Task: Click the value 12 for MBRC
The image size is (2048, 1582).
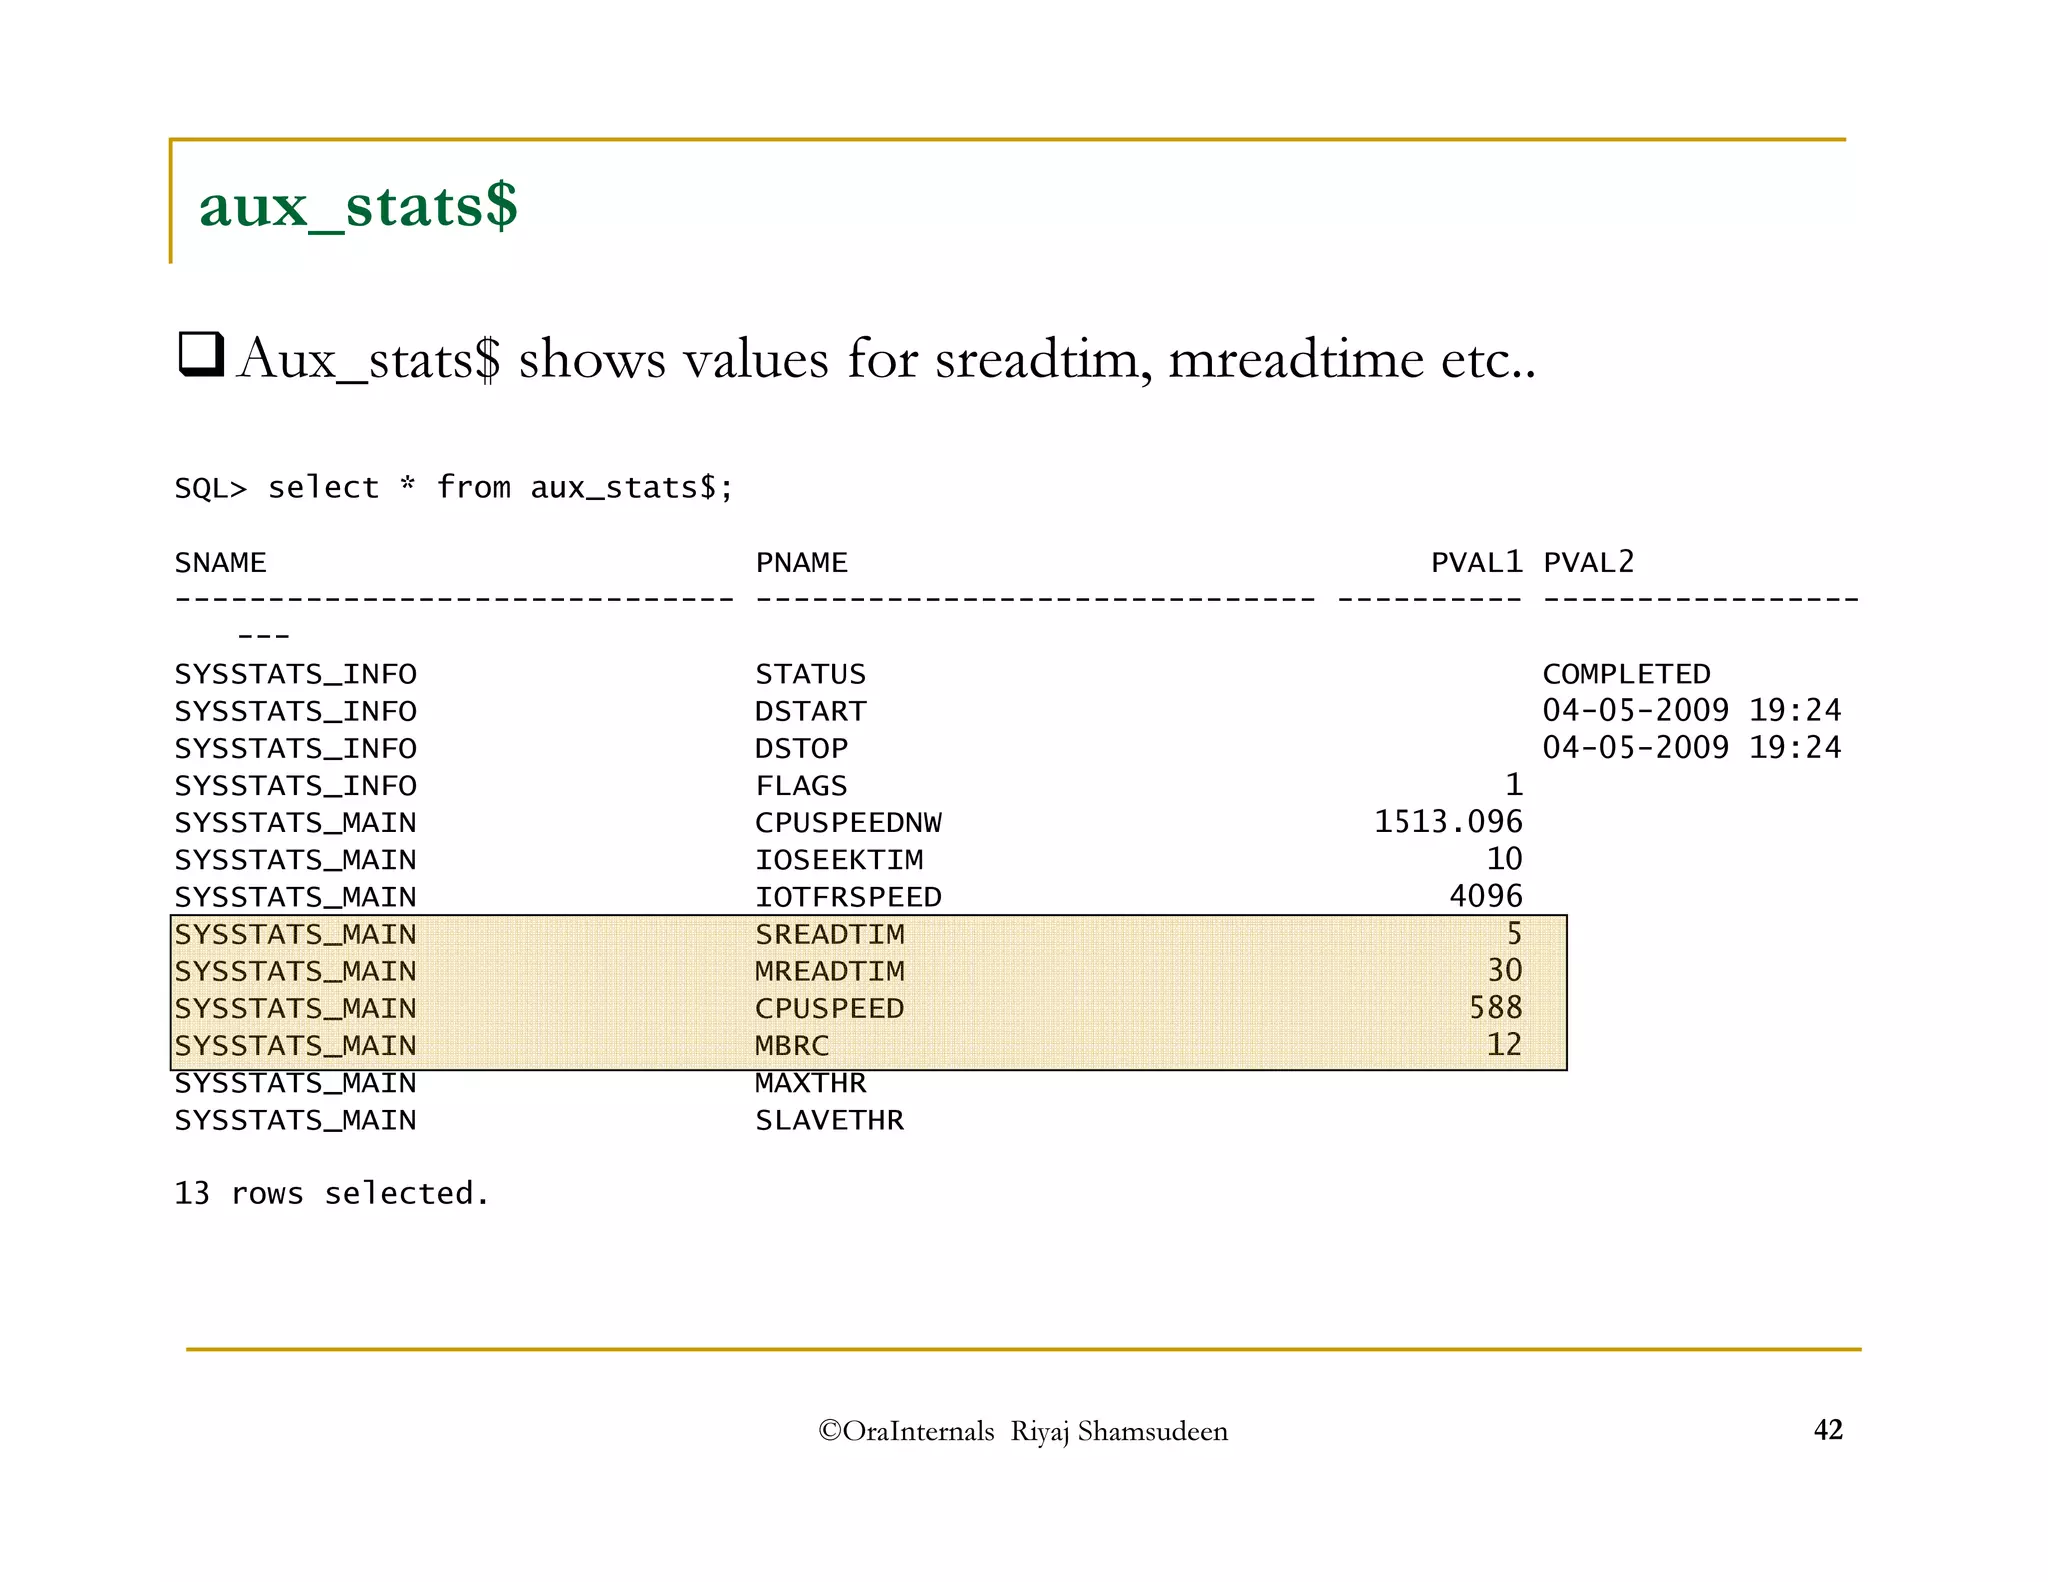Action: coord(1505,1045)
